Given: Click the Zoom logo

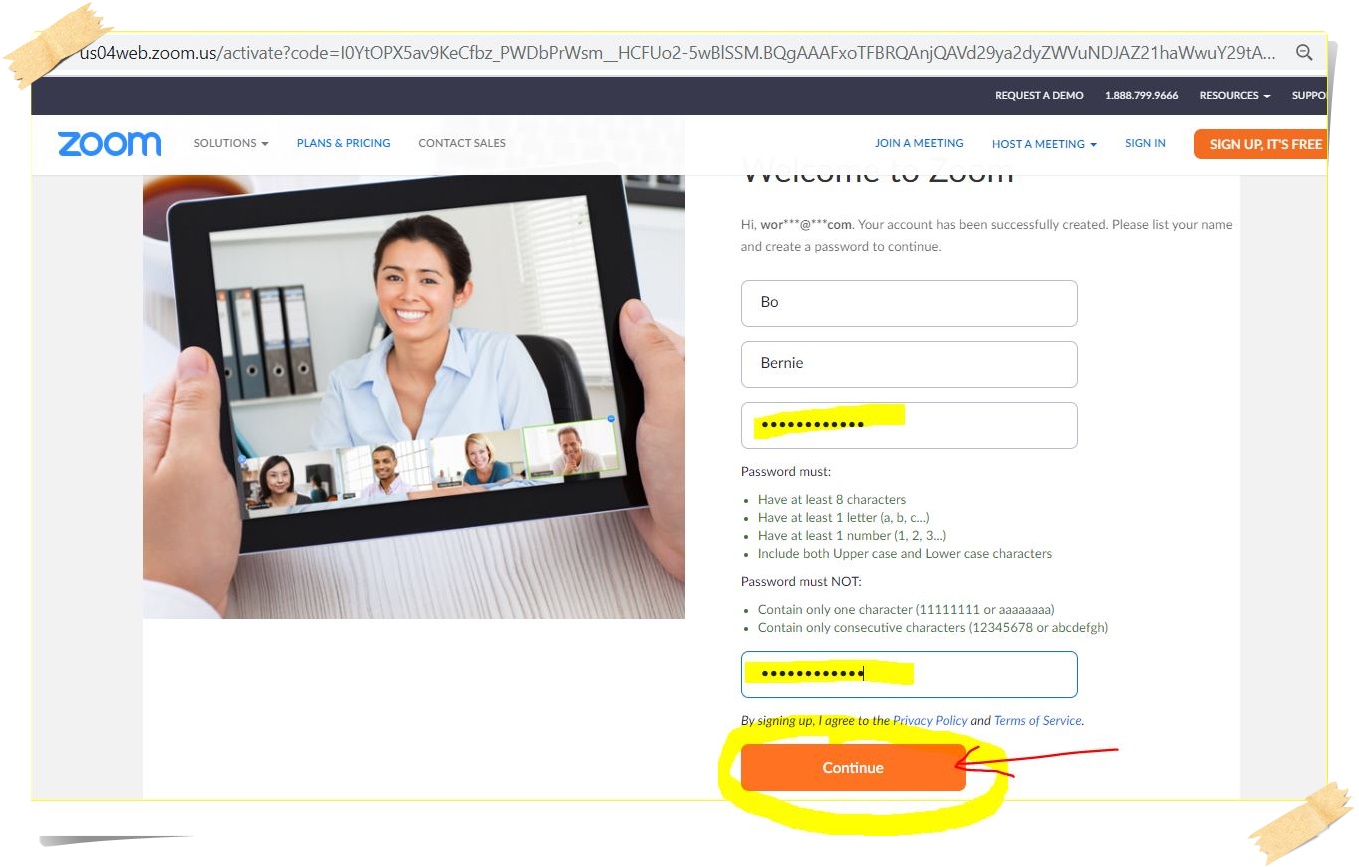Looking at the screenshot, I should coord(109,144).
